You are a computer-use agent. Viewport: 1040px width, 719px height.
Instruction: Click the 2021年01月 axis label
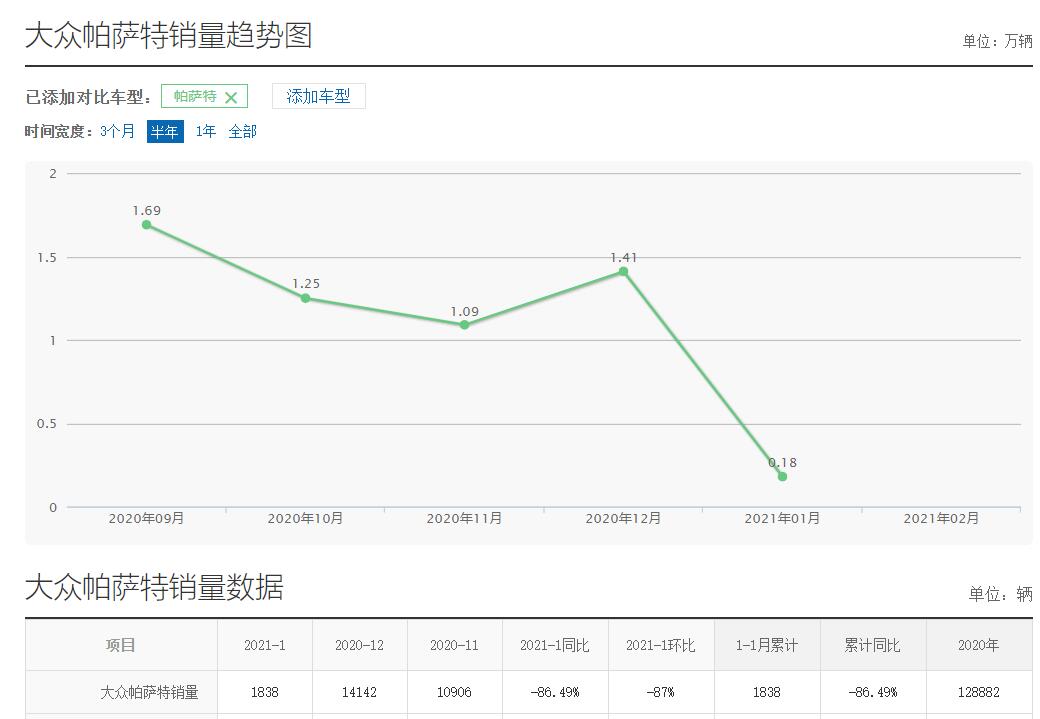tap(783, 518)
